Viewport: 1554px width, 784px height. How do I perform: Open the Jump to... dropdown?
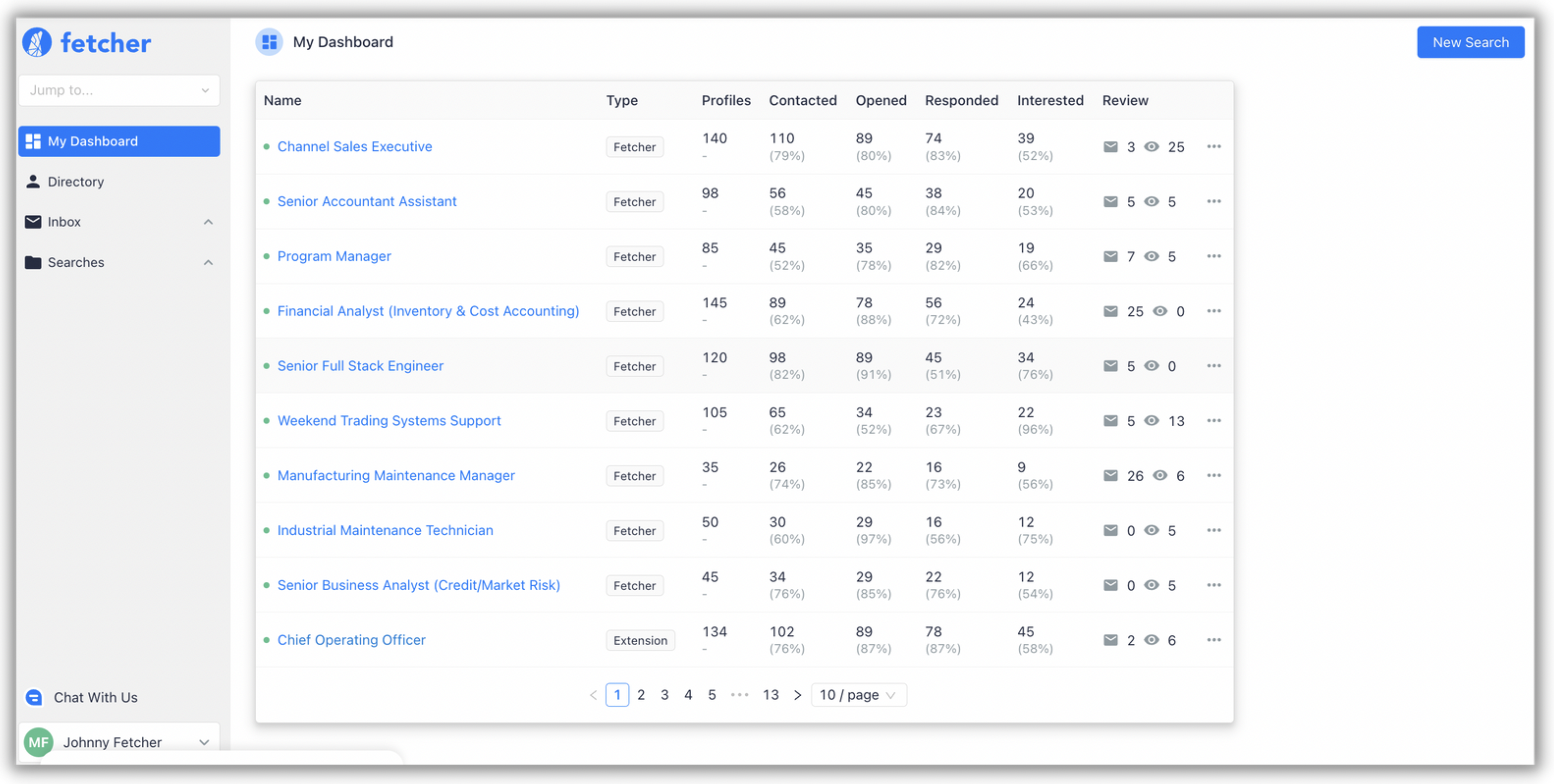[118, 90]
